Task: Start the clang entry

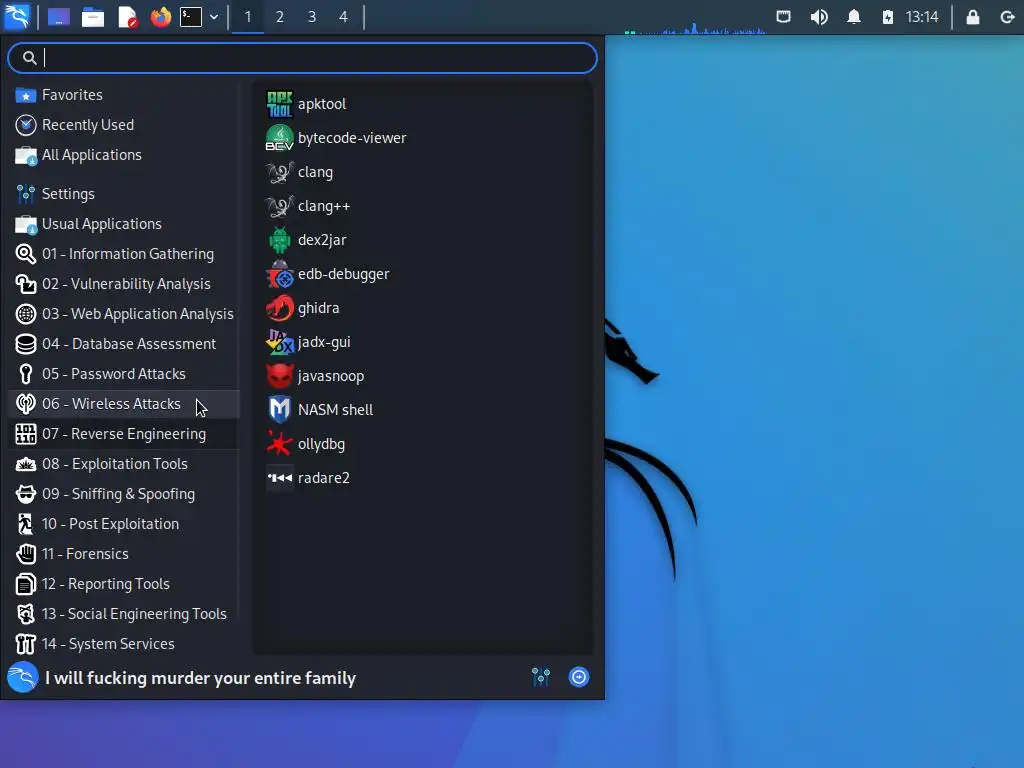Action: pos(423,172)
